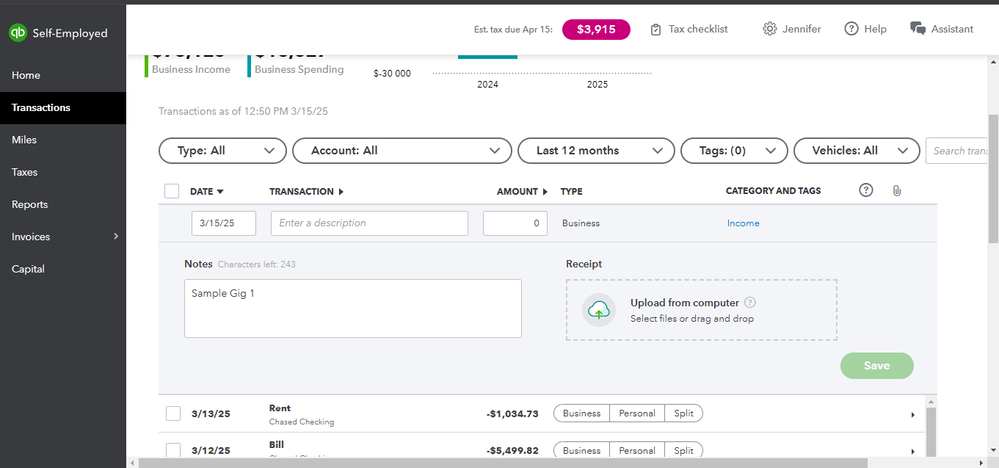Click the upload cloud icon in Receipt

pos(599,310)
